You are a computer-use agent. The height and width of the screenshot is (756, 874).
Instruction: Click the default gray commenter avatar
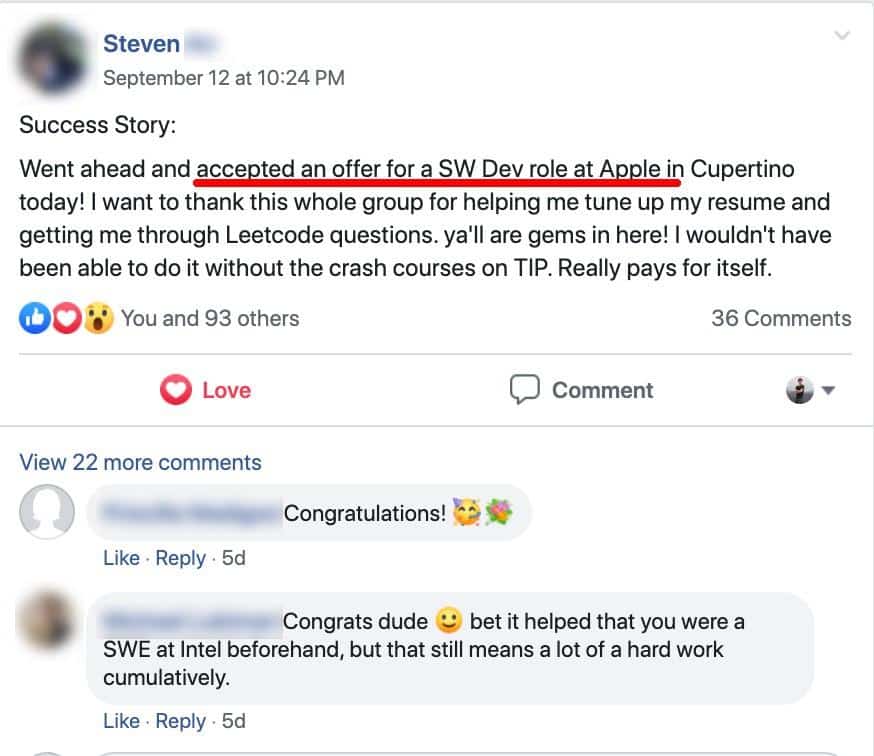click(x=47, y=512)
